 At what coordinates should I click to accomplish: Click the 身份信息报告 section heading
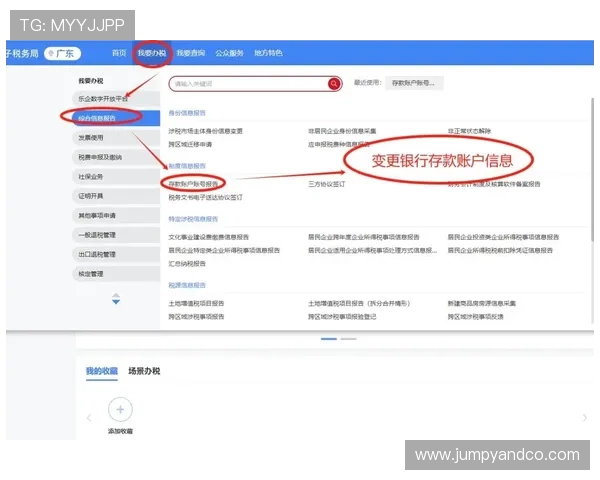187,113
